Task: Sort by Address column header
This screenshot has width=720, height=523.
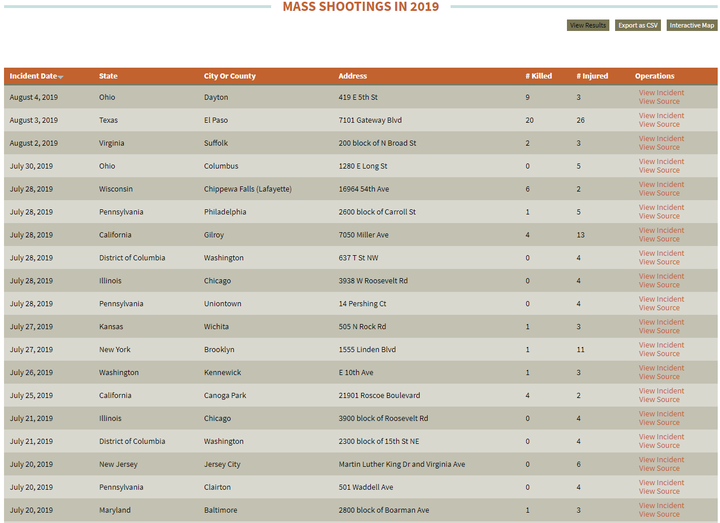Action: pos(353,76)
